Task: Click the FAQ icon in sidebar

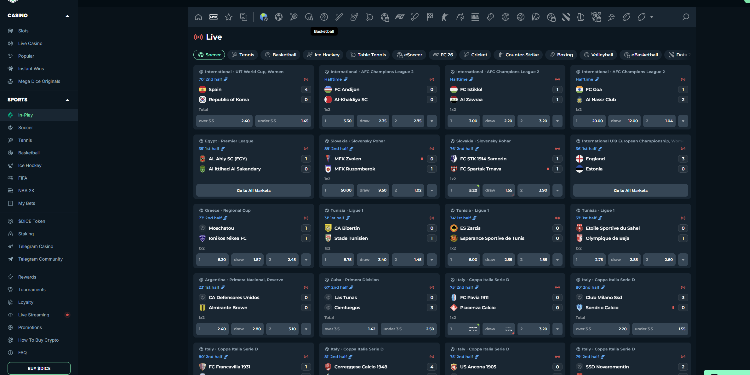Action: tap(11, 353)
